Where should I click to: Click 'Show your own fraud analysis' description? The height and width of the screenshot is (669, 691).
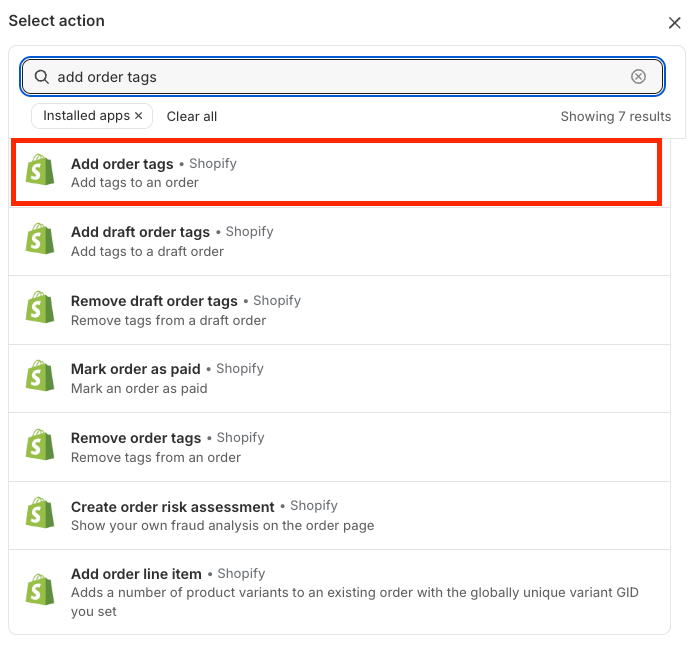tap(222, 525)
